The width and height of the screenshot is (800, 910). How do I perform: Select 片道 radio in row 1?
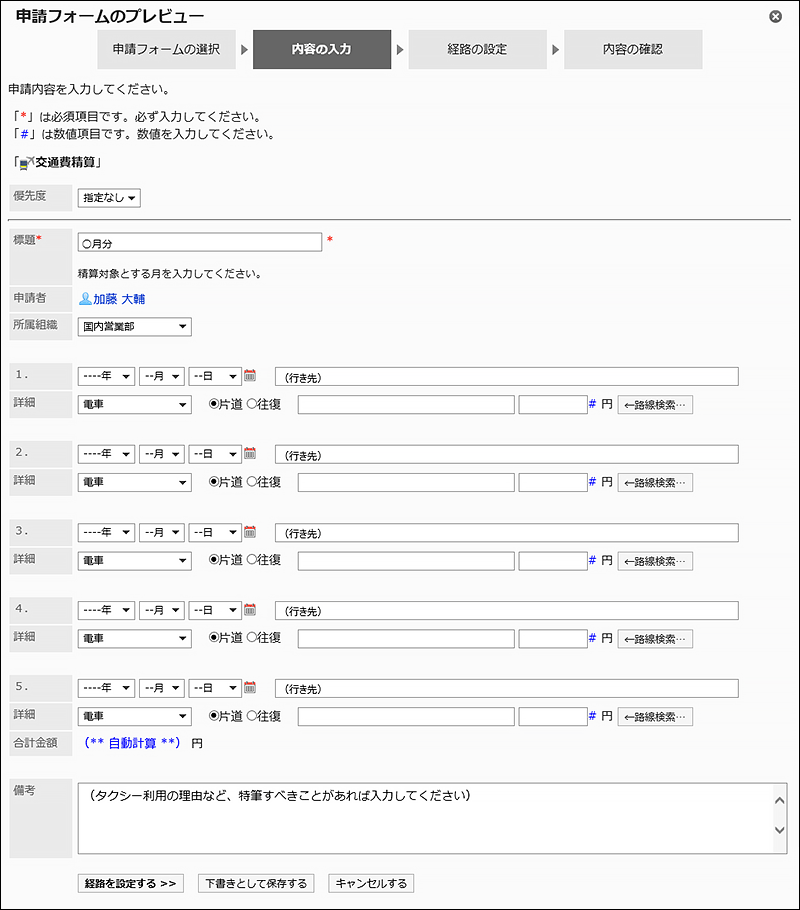213,404
